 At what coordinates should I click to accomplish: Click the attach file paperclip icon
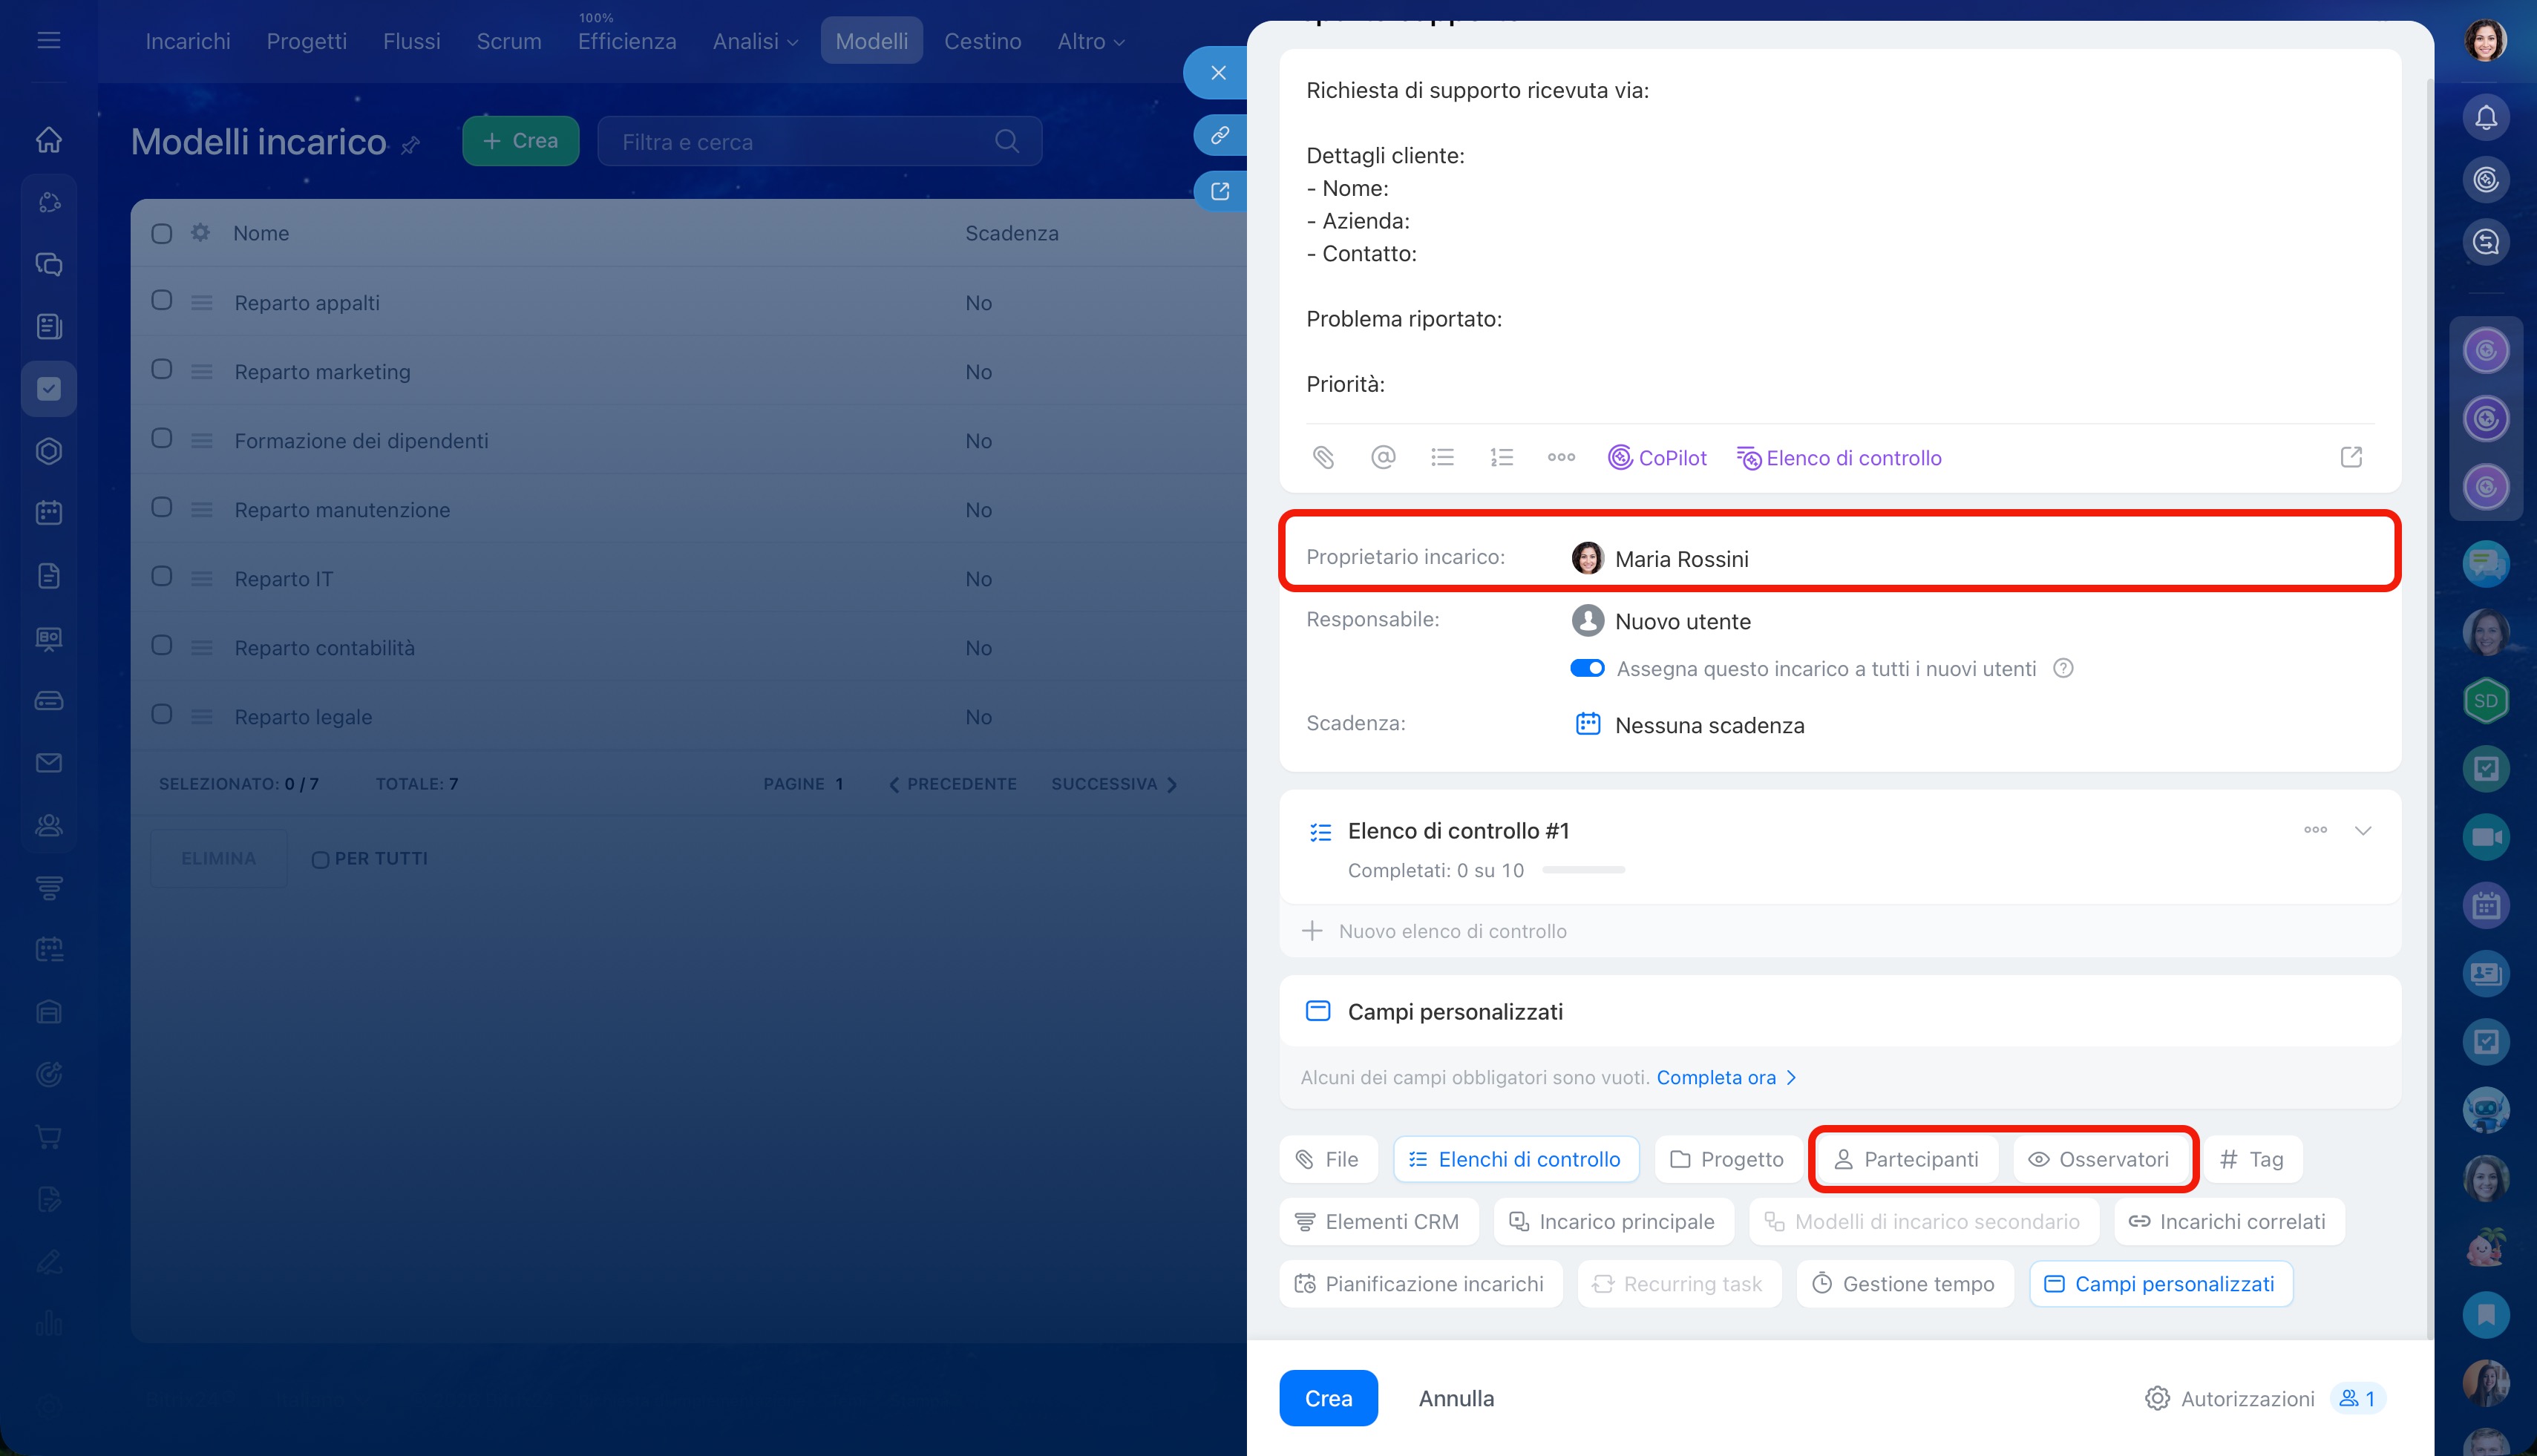click(1323, 457)
